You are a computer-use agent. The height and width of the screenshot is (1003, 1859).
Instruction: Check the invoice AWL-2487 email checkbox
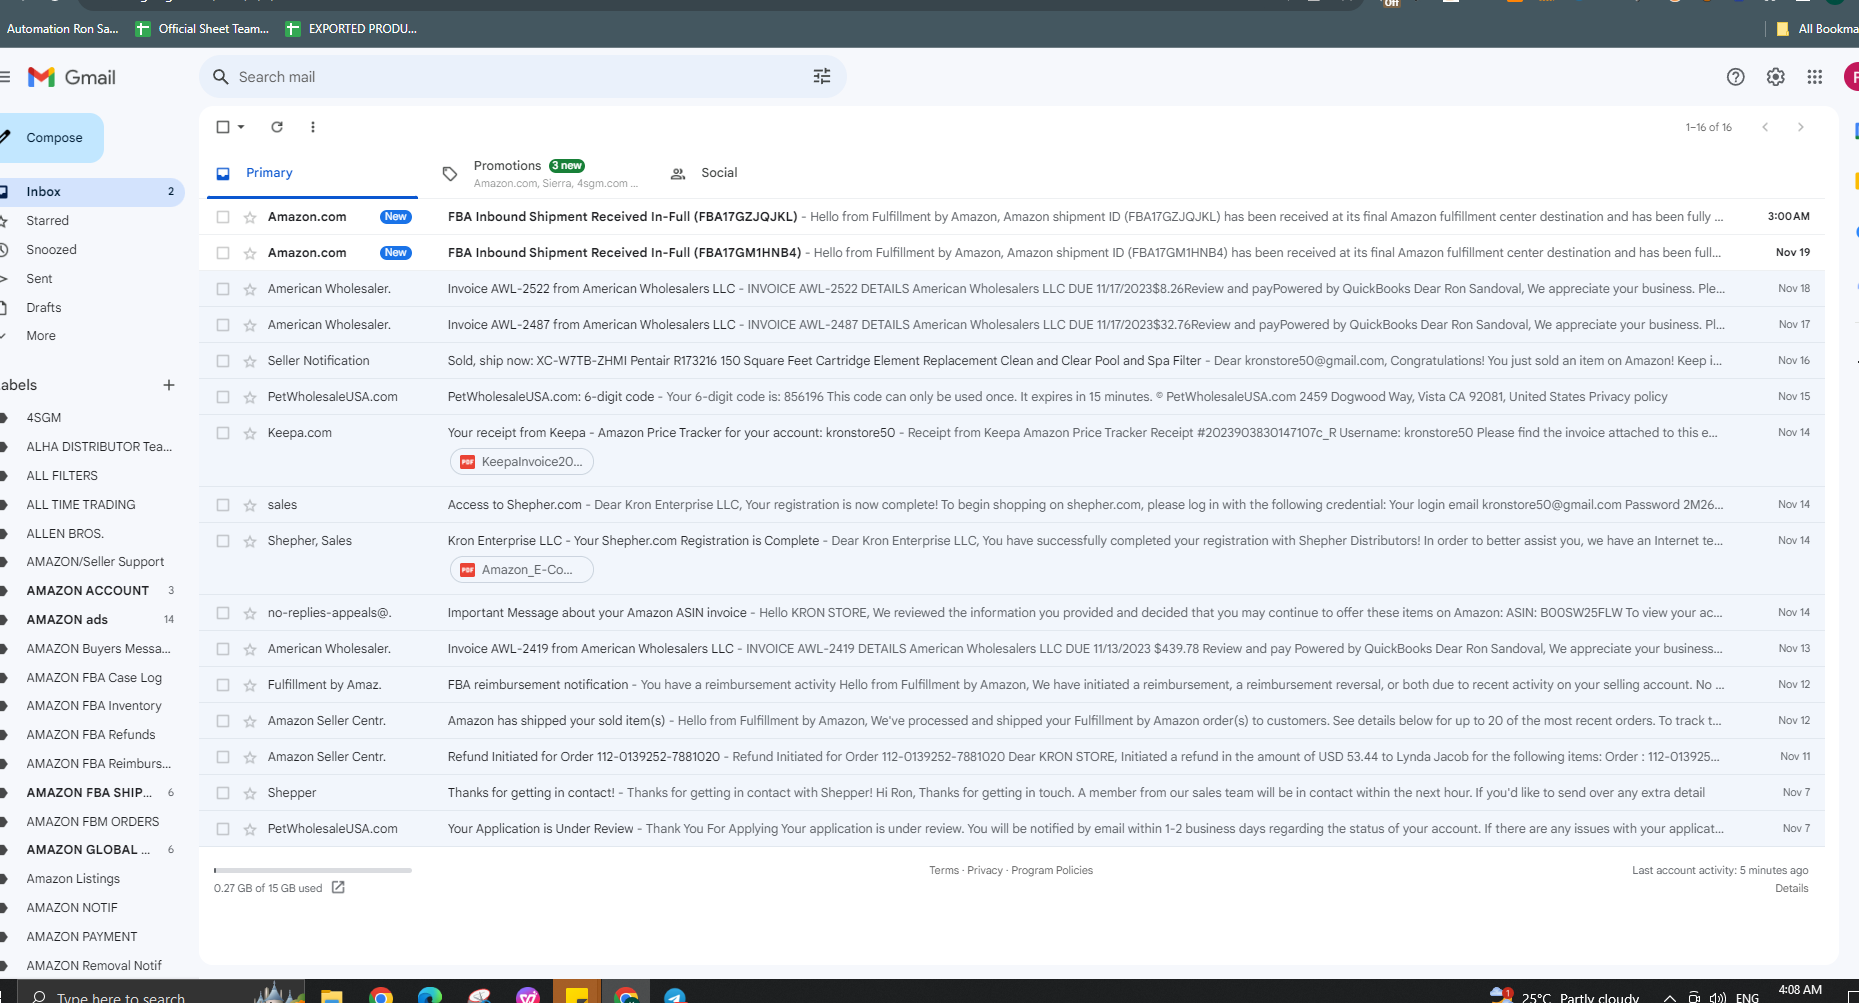(x=223, y=325)
